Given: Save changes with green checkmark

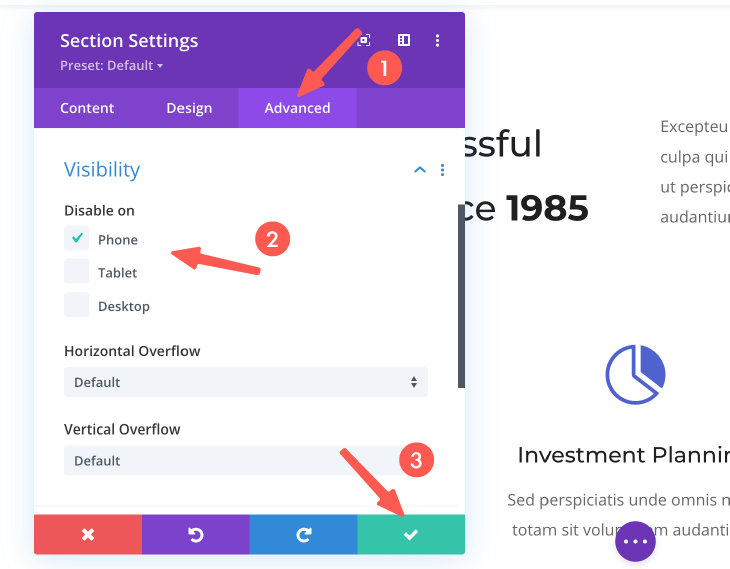Looking at the screenshot, I should pos(411,535).
